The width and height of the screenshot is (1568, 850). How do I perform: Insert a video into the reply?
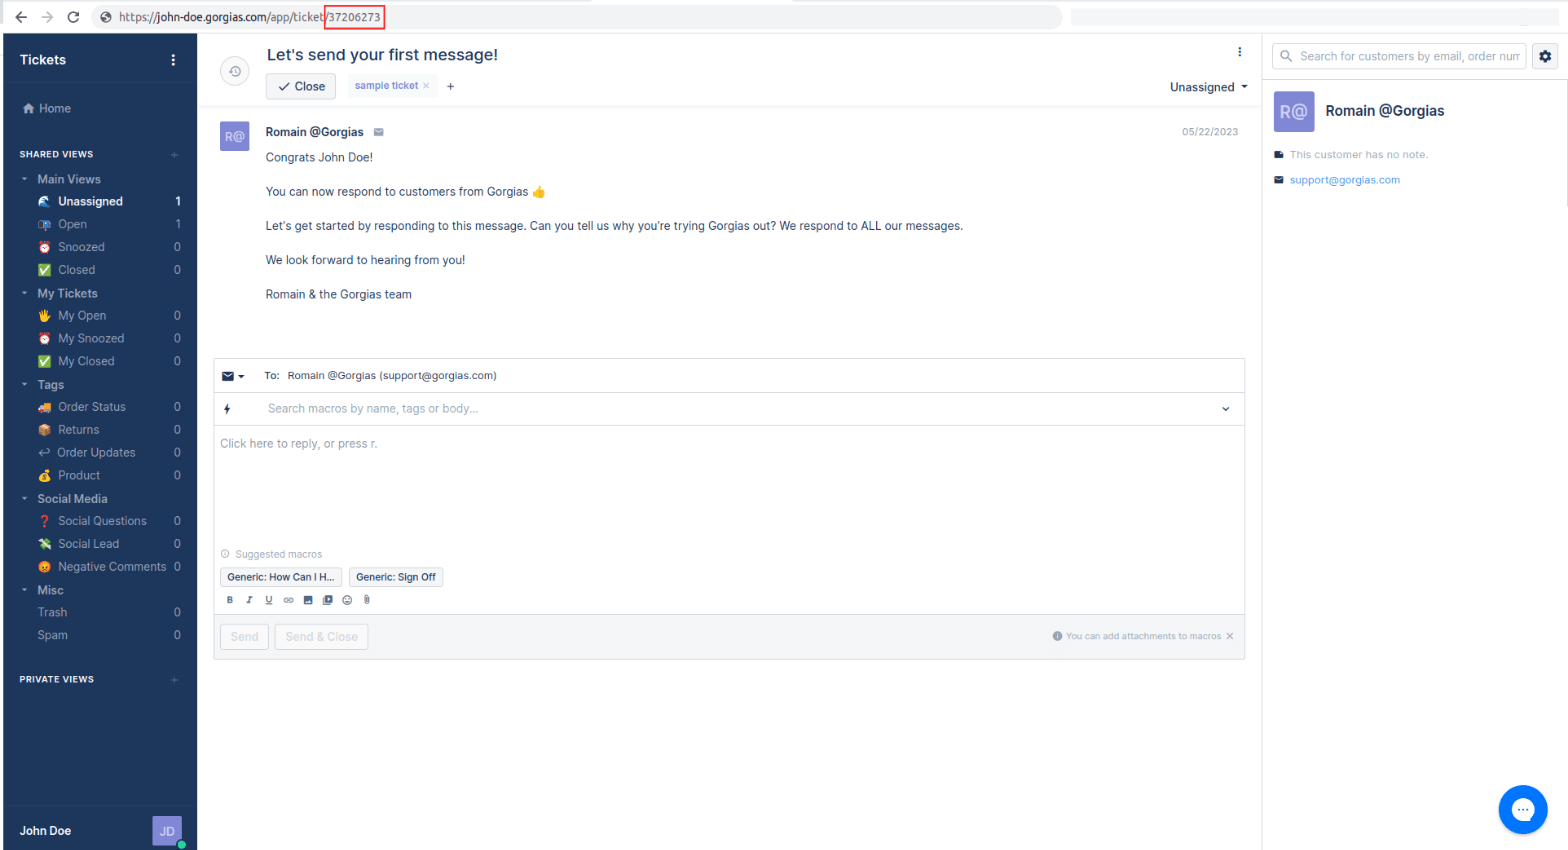(x=327, y=600)
